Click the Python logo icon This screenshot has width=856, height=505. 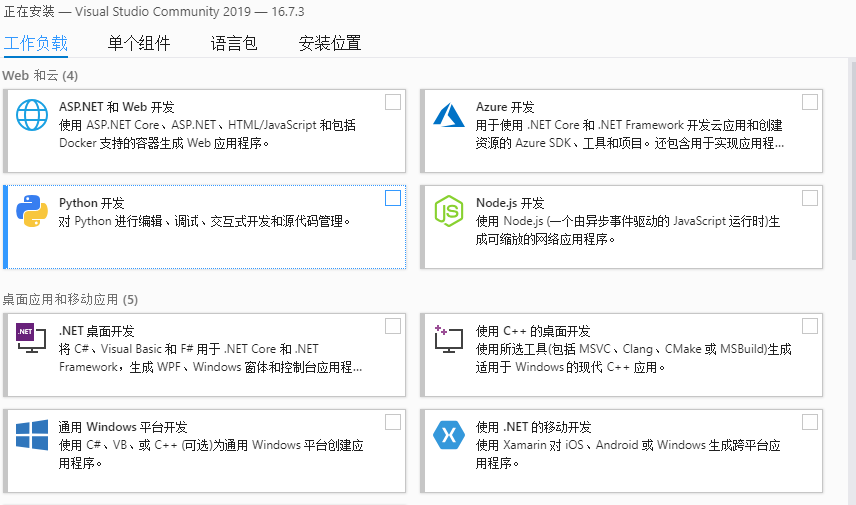(32, 211)
